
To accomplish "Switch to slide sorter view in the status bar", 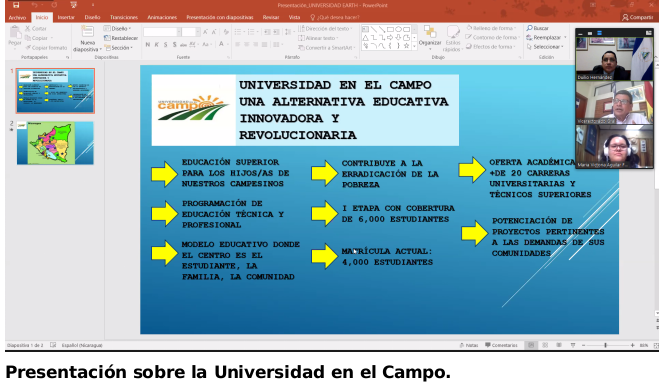I will tap(545, 345).
